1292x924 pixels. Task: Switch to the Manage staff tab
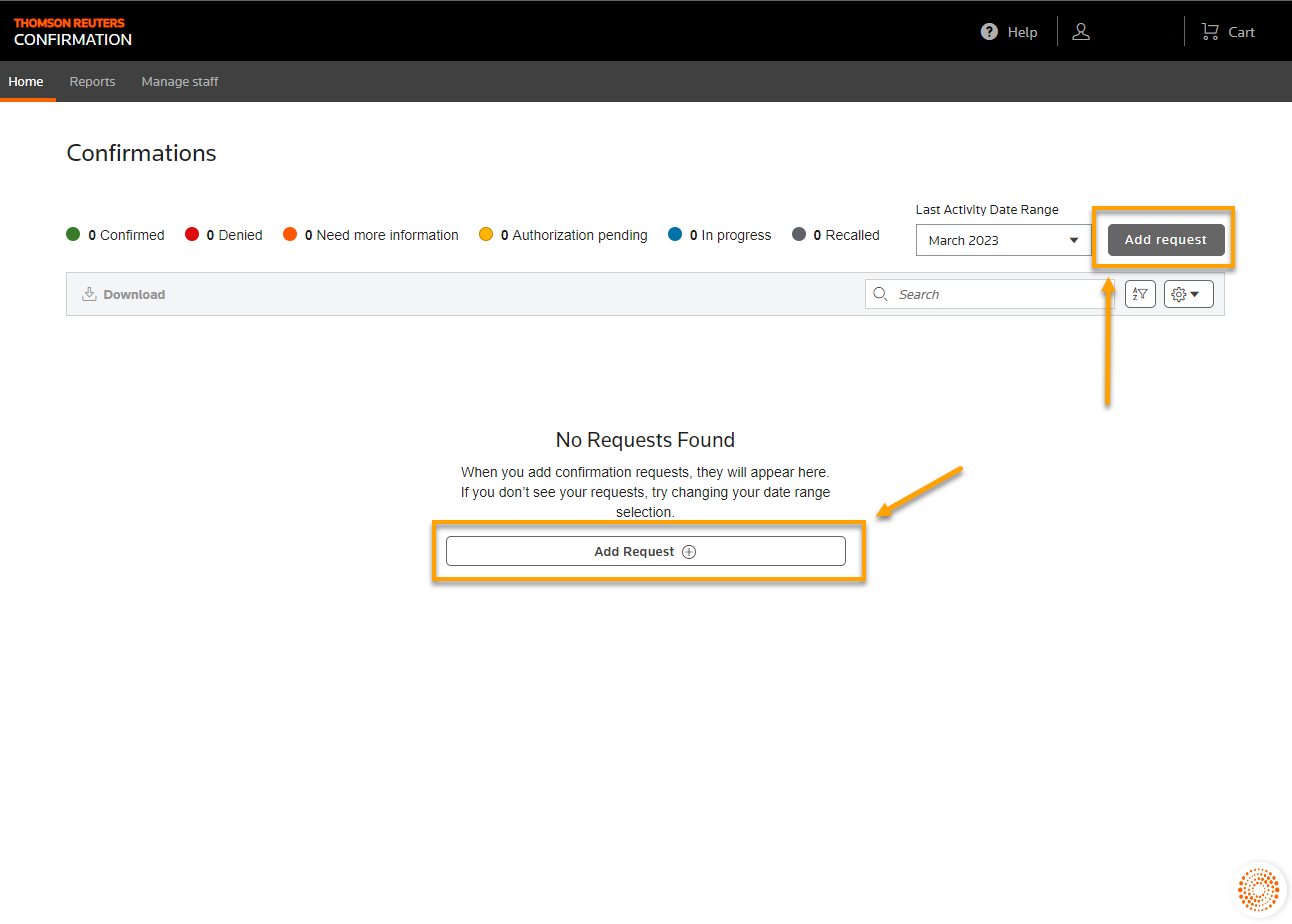[x=180, y=81]
